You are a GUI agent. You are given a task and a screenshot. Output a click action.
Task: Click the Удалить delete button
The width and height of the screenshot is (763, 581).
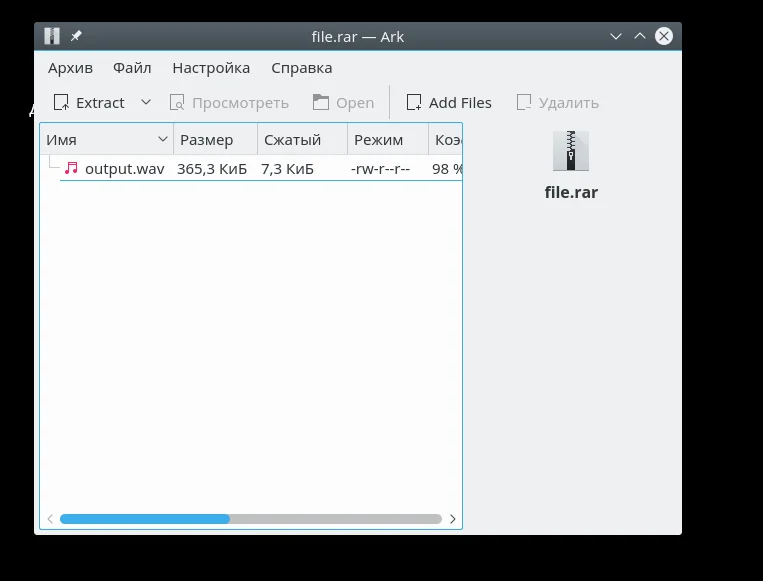558,103
